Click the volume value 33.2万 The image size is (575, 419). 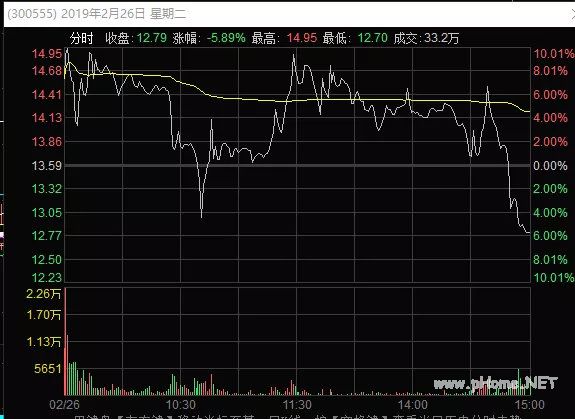tap(442, 38)
